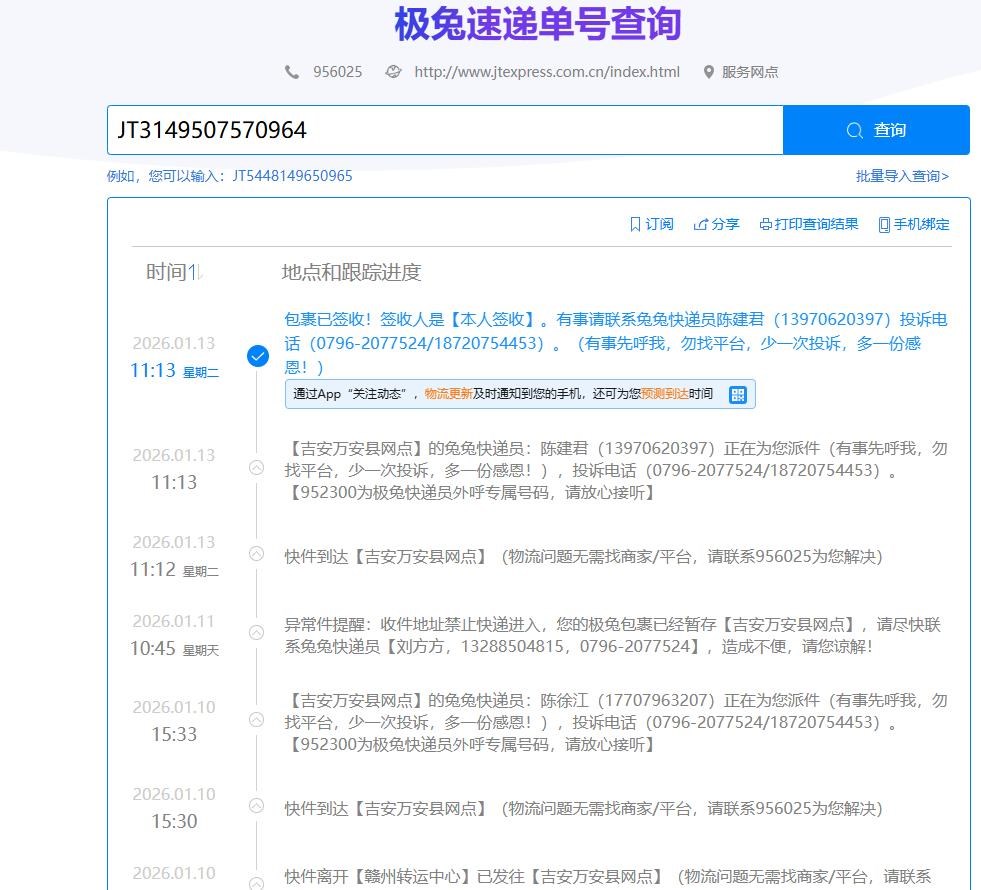The height and width of the screenshot is (890, 981).
Task: Click the 查询 search button
Action: point(875,130)
